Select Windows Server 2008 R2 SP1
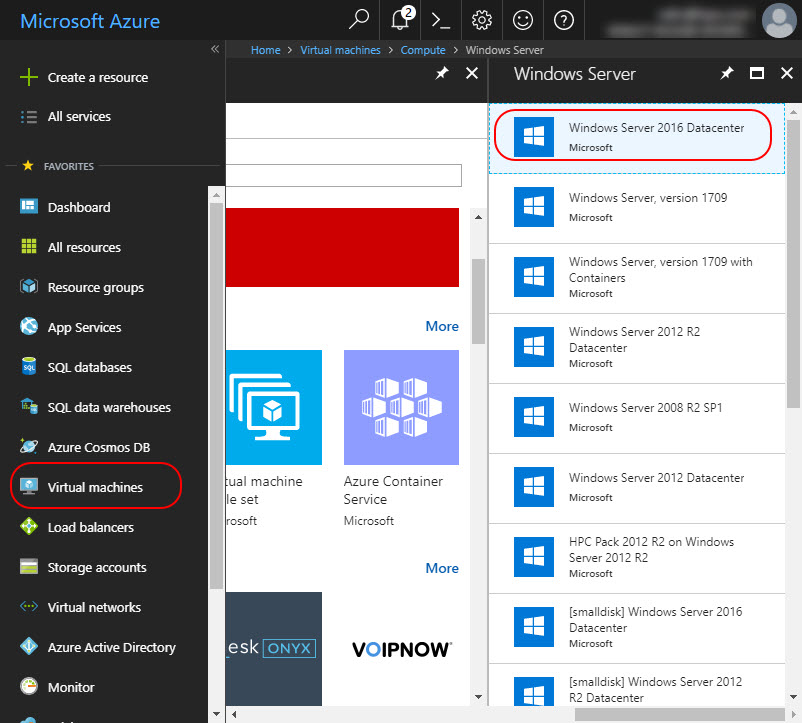Viewport: 802px width, 723px height. tap(637, 418)
